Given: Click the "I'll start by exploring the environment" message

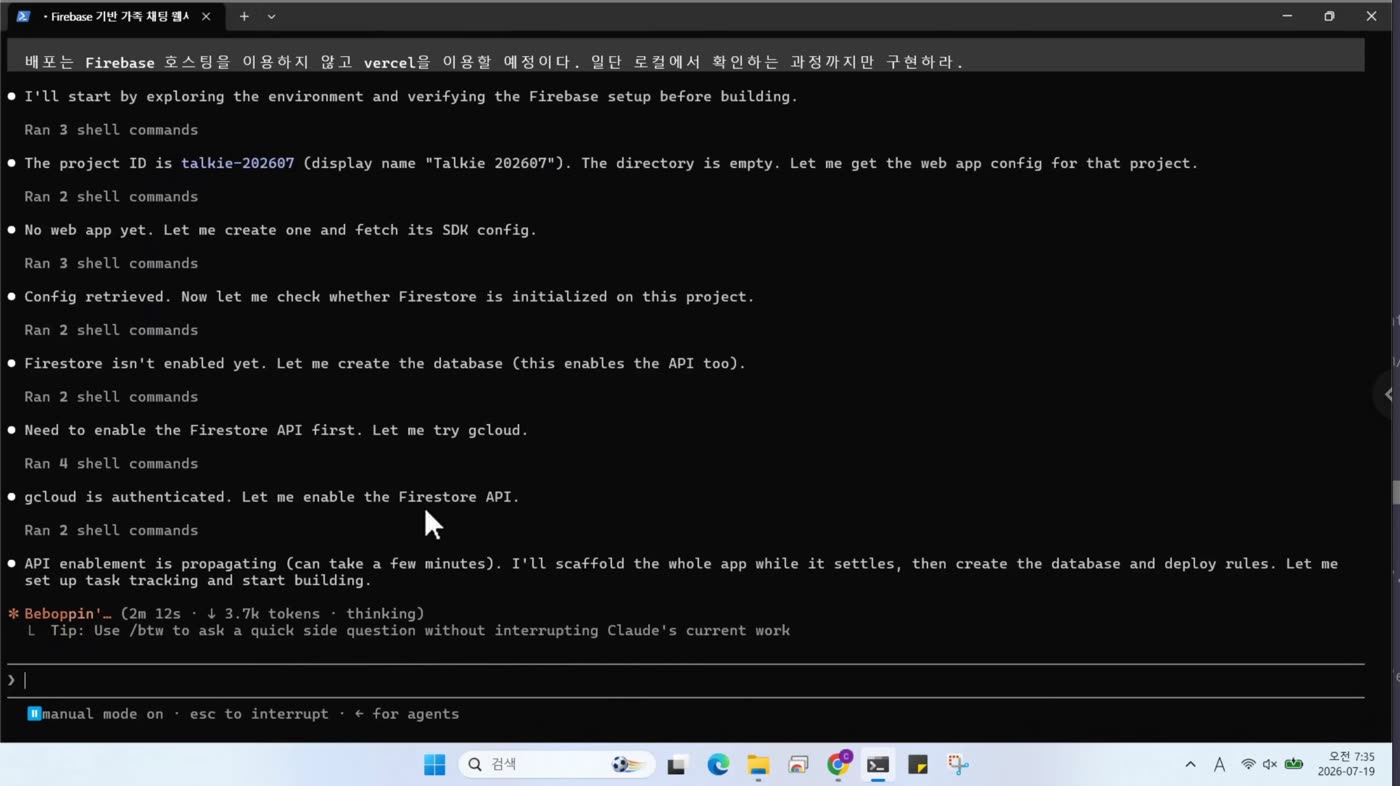Looking at the screenshot, I should [411, 97].
